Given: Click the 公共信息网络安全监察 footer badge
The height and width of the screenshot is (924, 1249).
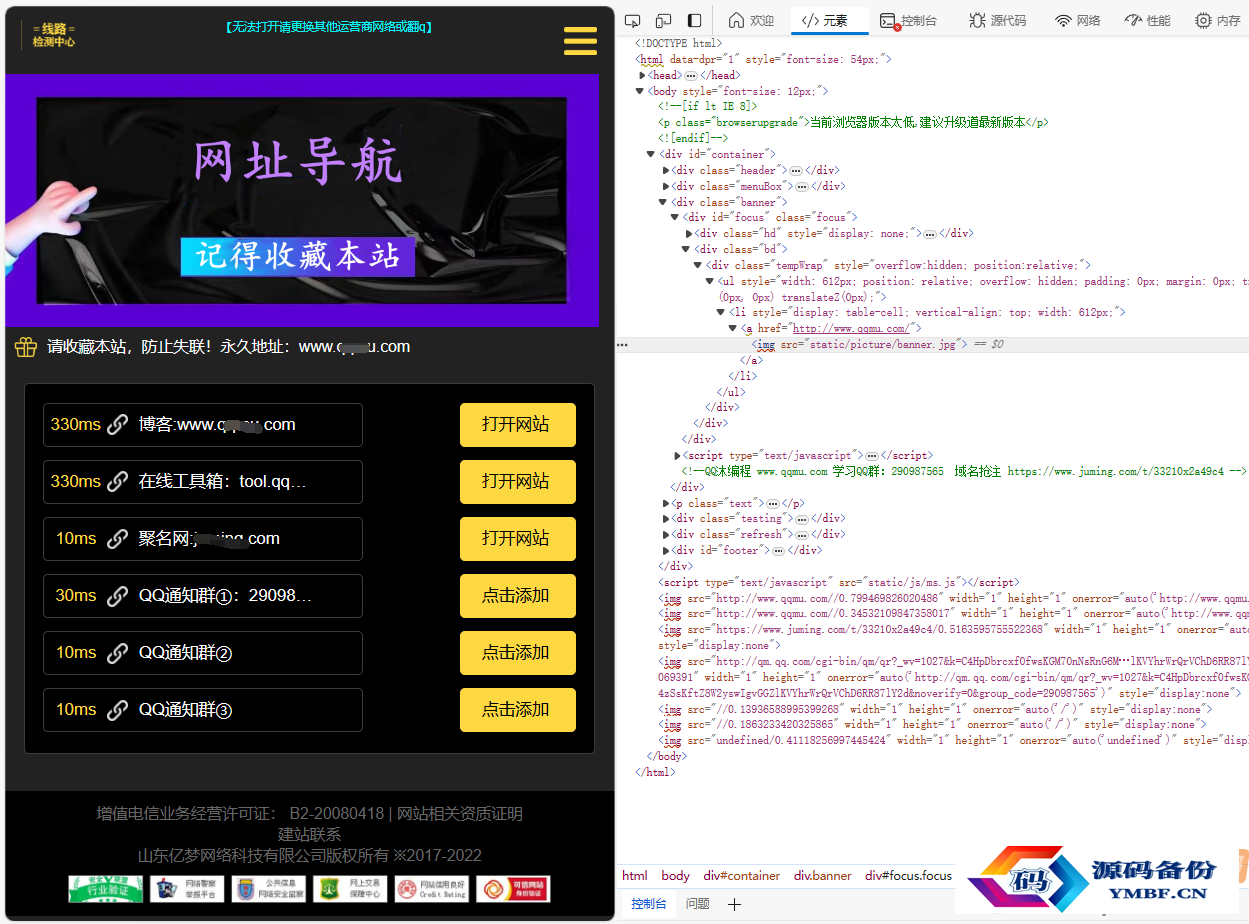Looking at the screenshot, I should [x=268, y=889].
